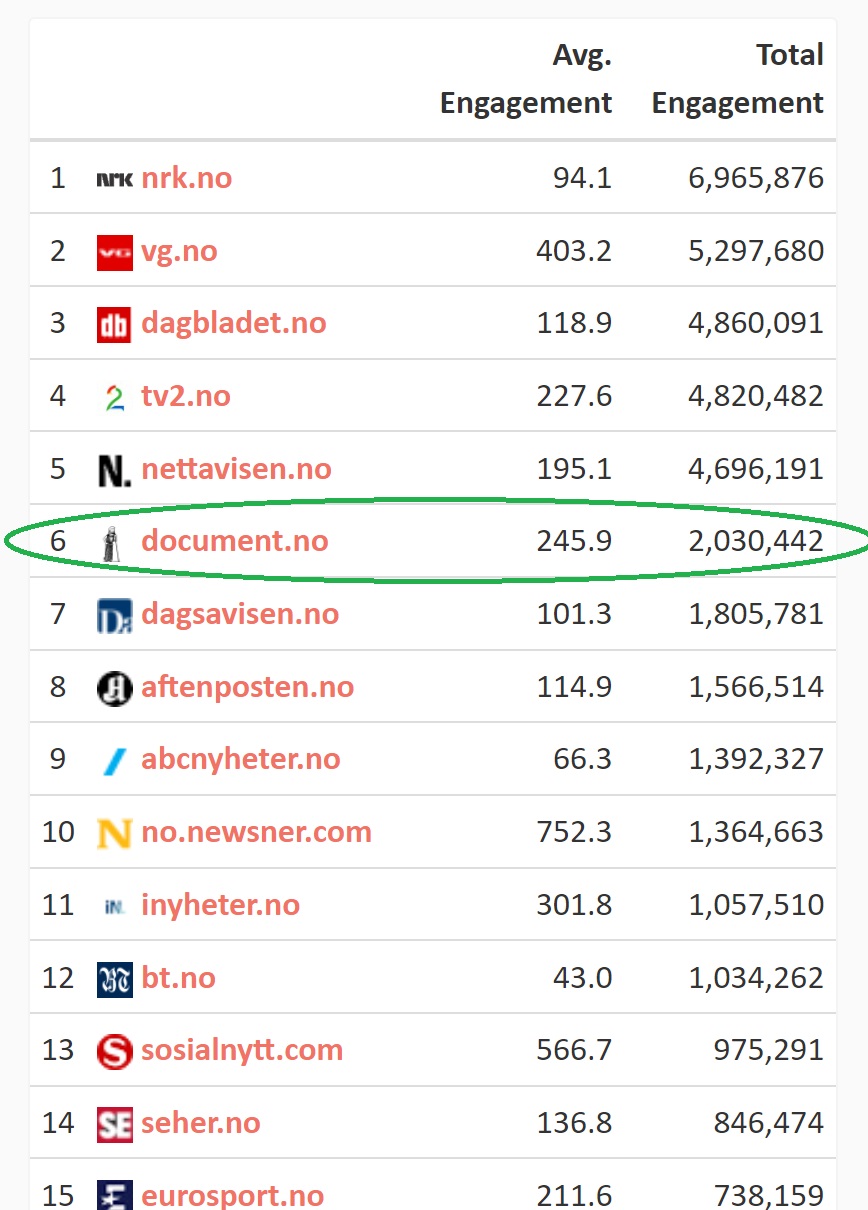Open the vg.no link
Image resolution: width=868 pixels, height=1210 pixels.
179,251
